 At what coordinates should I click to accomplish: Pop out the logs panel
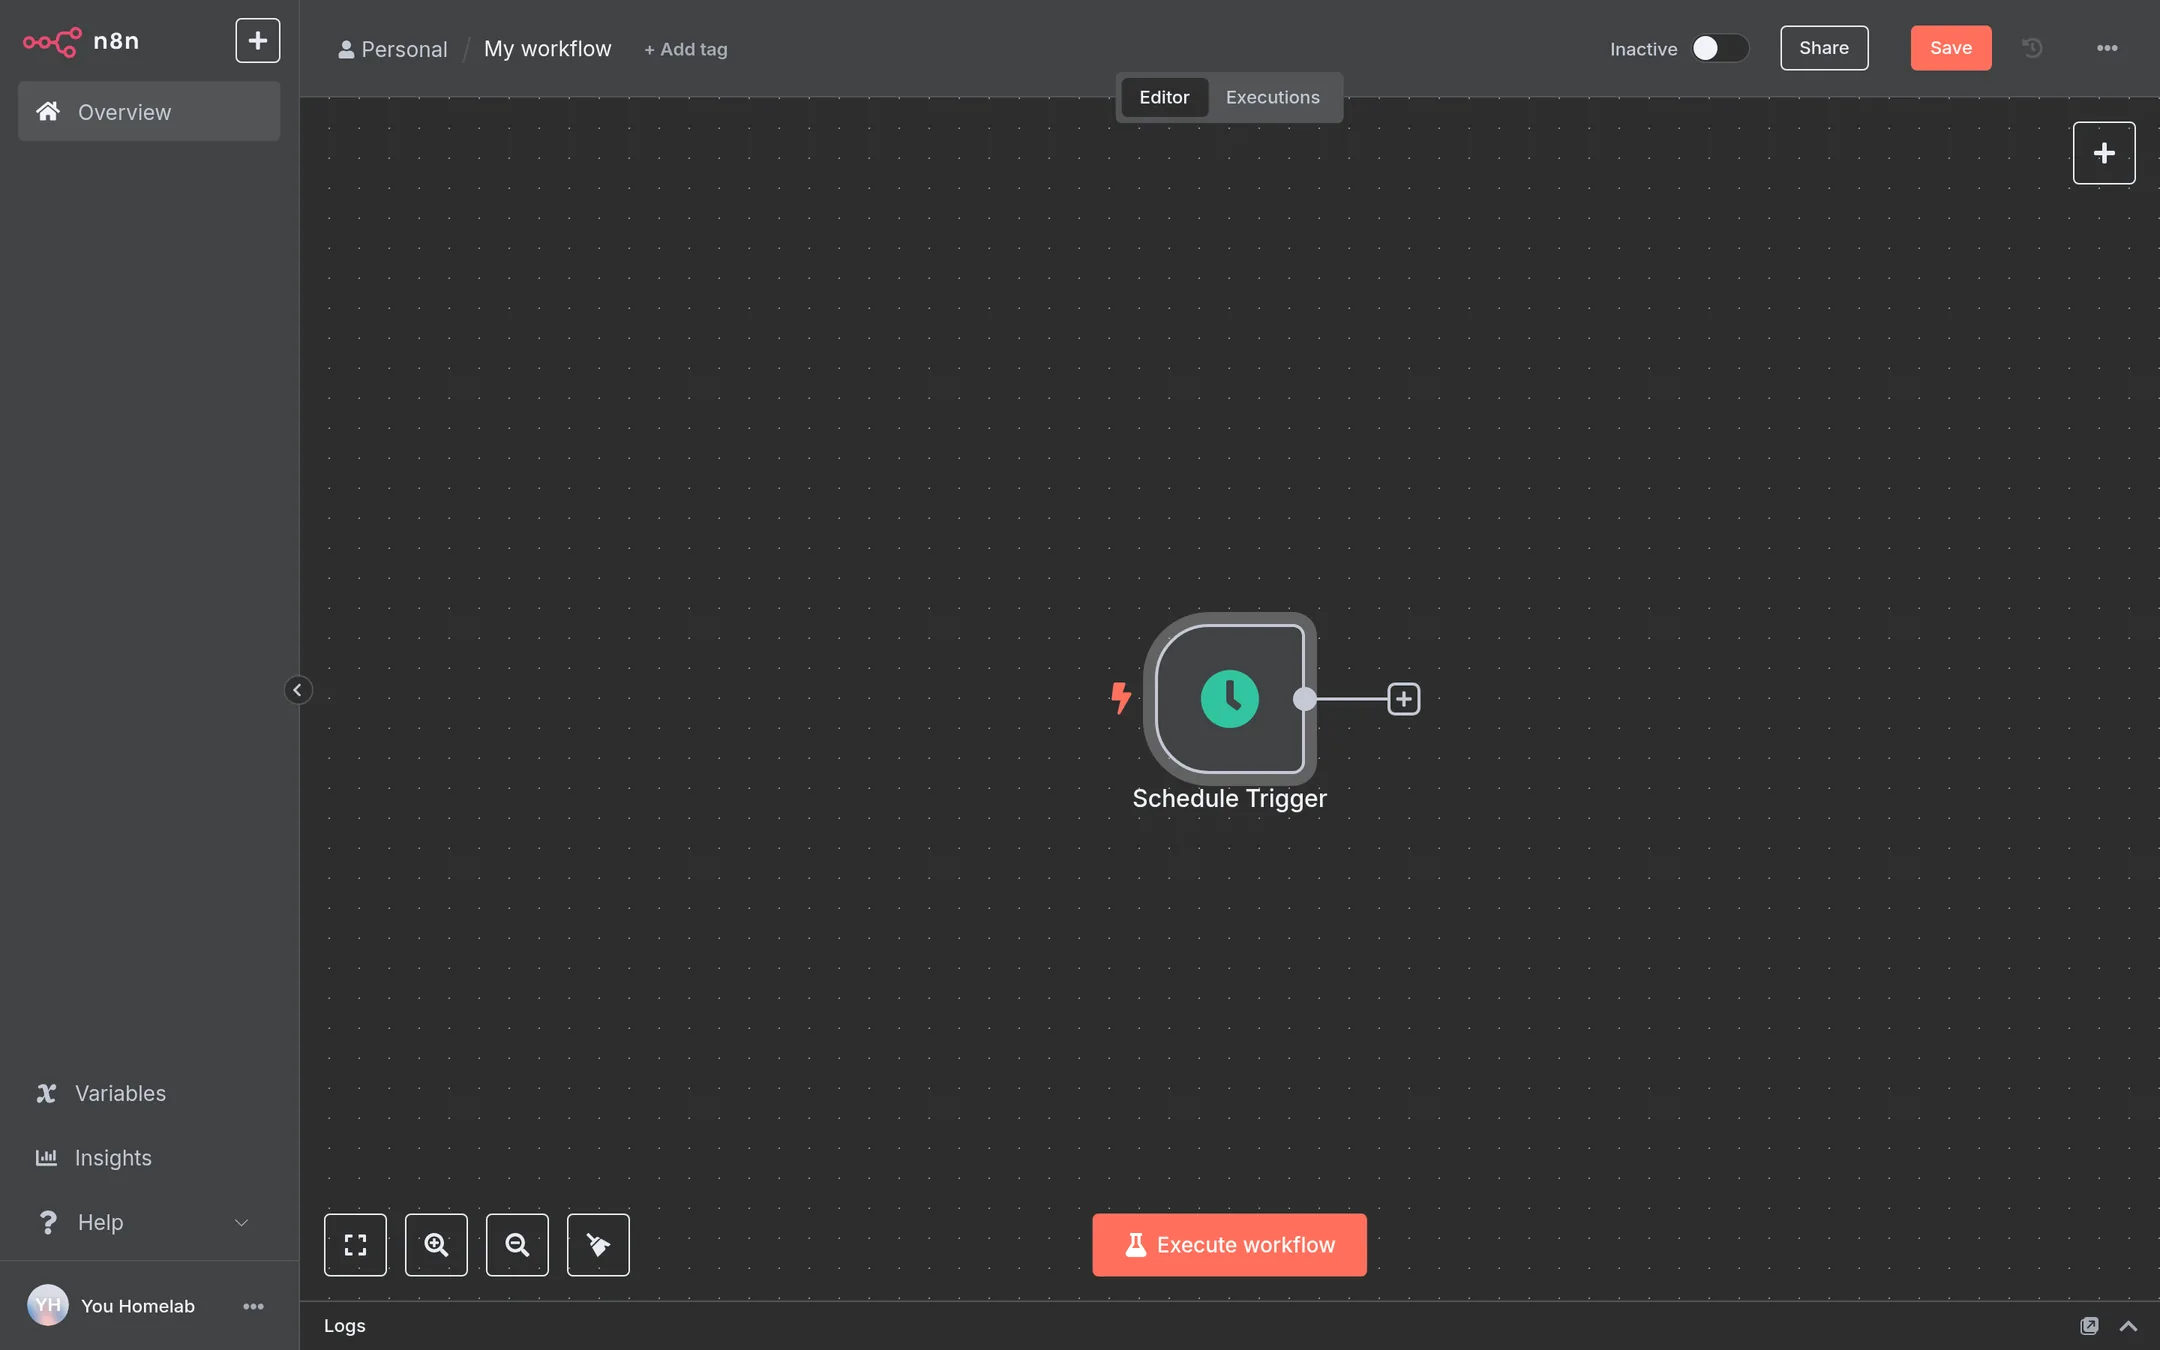point(2089,1326)
